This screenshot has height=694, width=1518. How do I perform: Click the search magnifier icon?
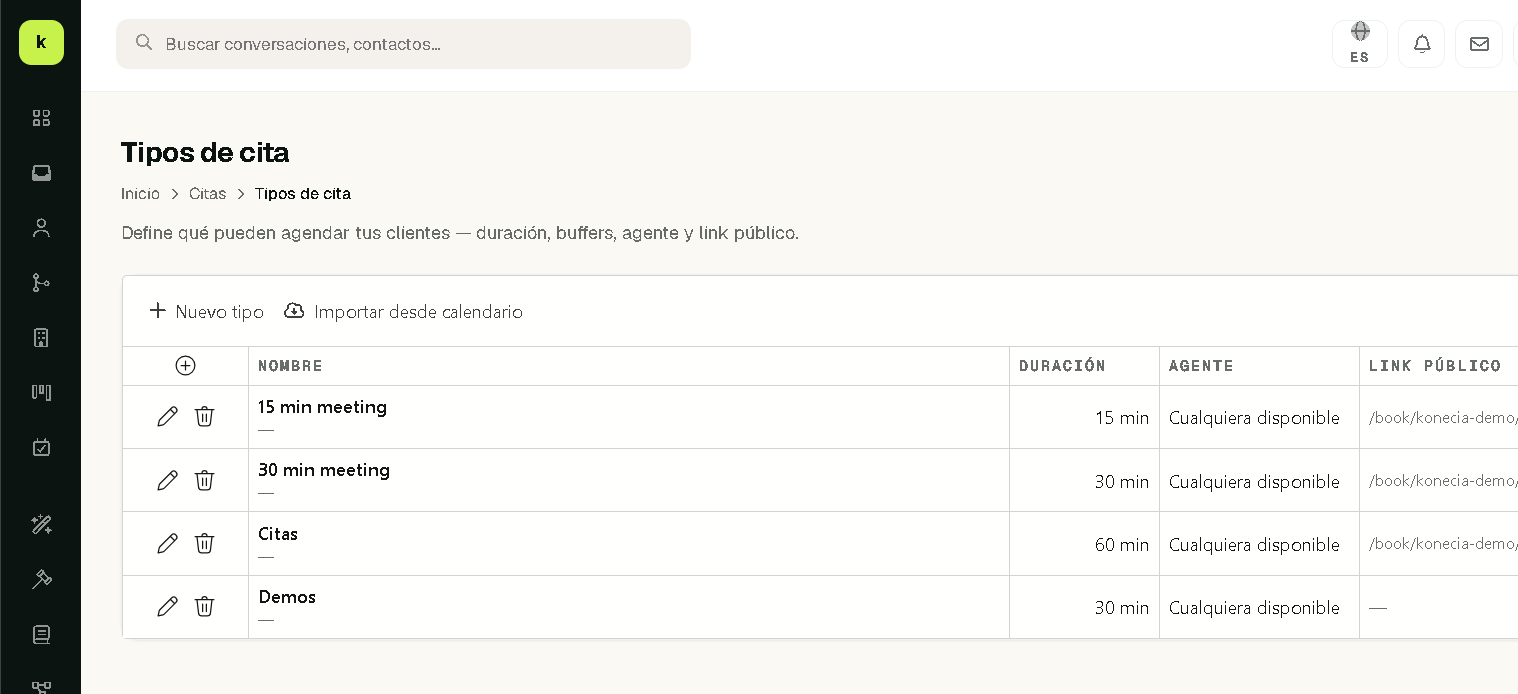pos(144,43)
